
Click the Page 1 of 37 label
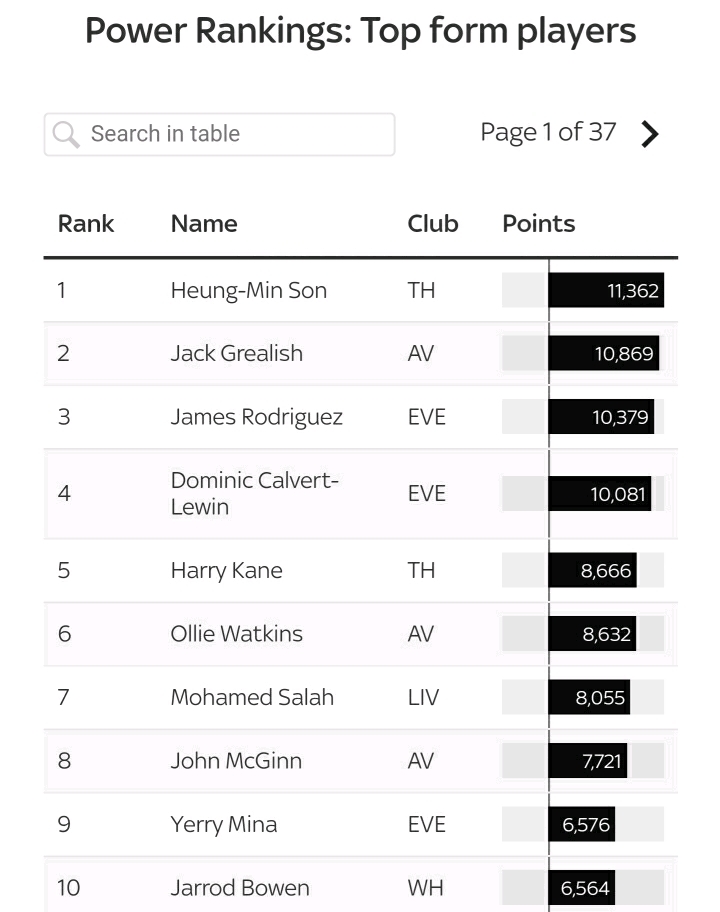click(548, 132)
